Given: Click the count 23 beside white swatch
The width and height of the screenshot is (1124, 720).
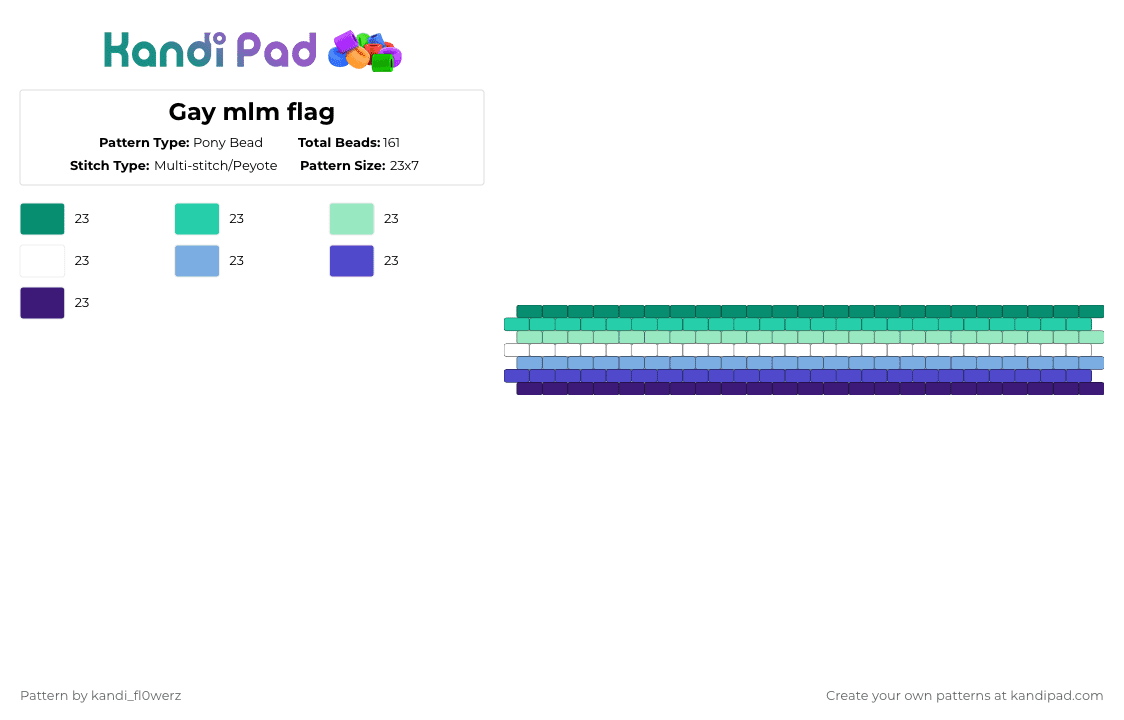Looking at the screenshot, I should (82, 261).
